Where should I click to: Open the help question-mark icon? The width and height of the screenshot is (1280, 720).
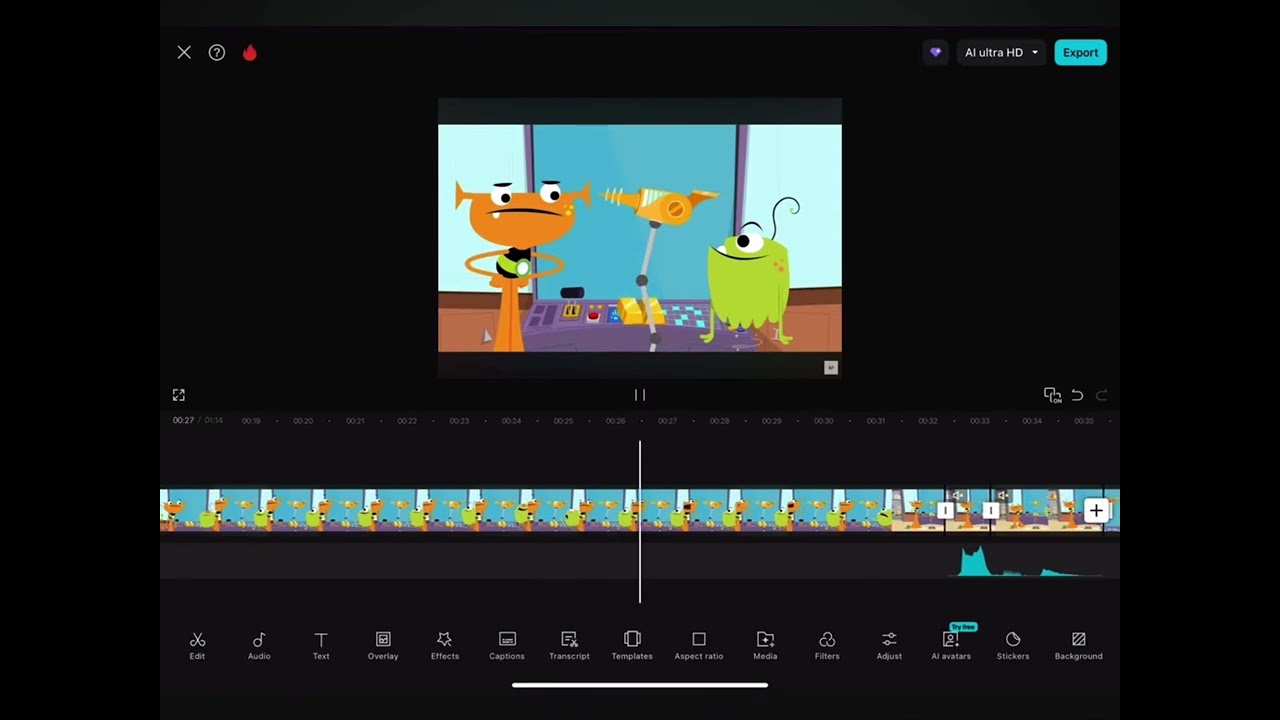point(217,52)
